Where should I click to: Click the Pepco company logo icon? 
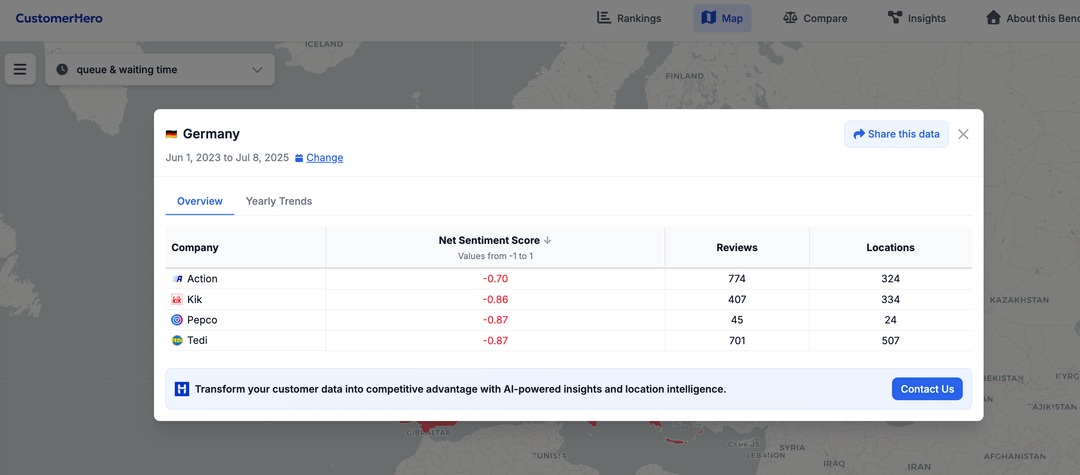click(x=177, y=320)
